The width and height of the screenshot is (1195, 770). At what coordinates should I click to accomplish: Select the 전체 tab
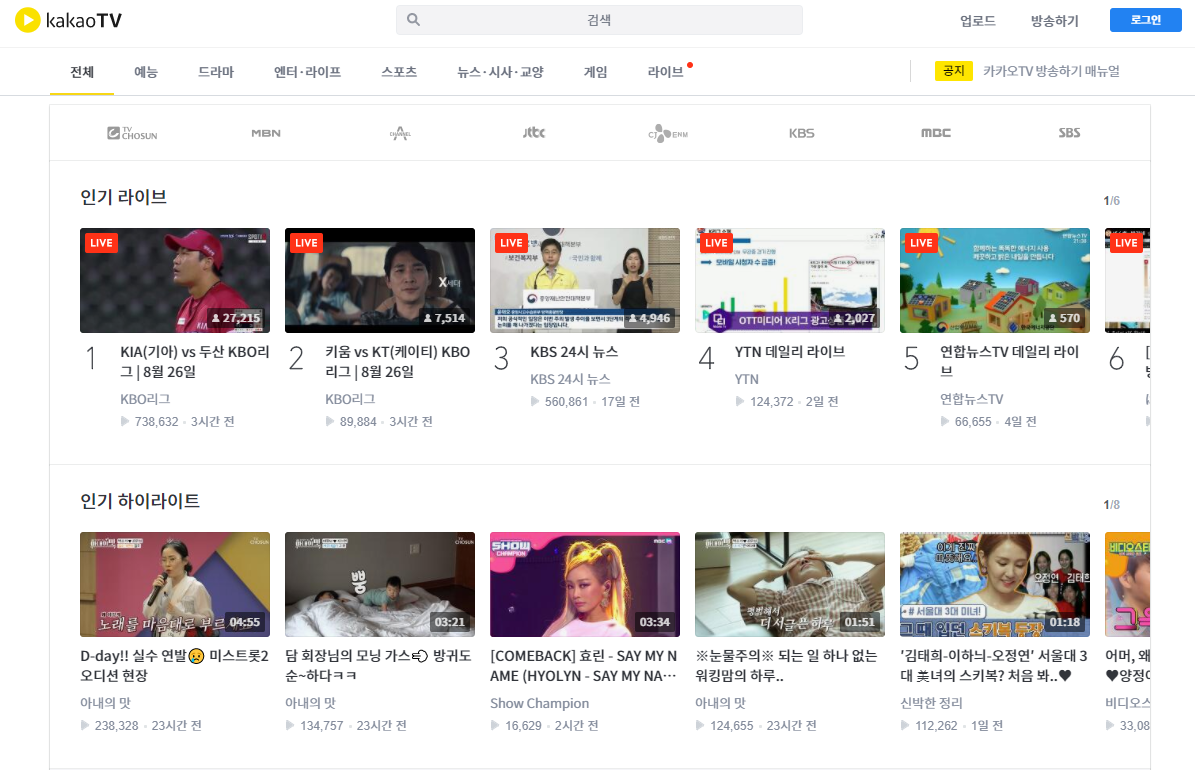(82, 72)
